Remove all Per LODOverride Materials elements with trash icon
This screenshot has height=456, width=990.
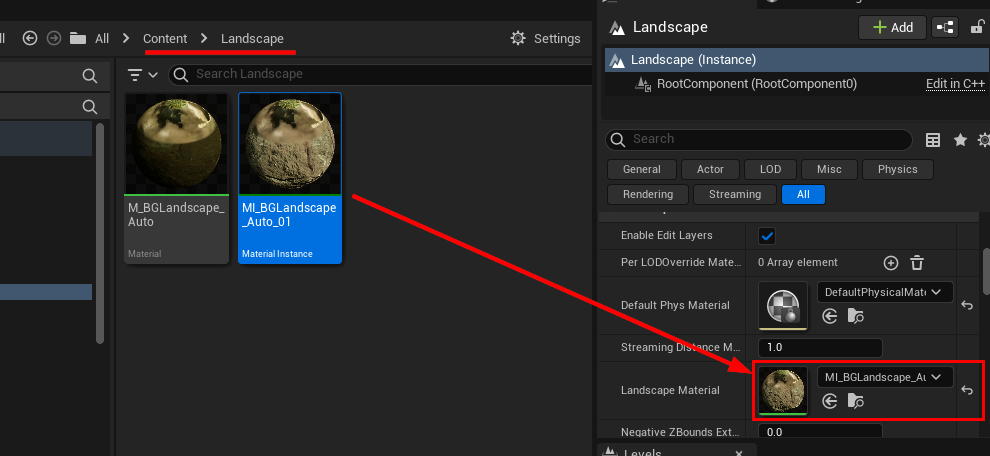coord(917,263)
